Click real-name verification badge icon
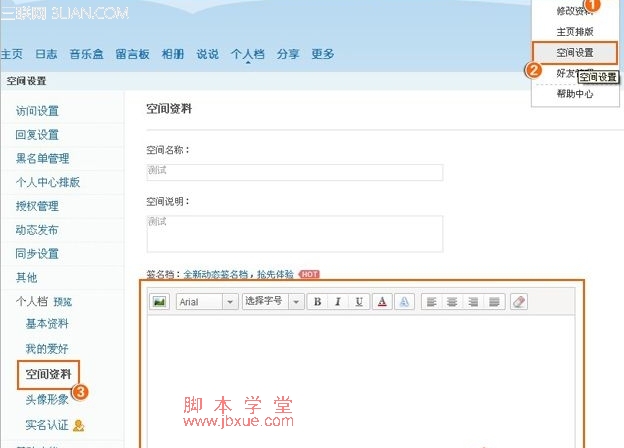624x448 pixels. [x=79, y=425]
